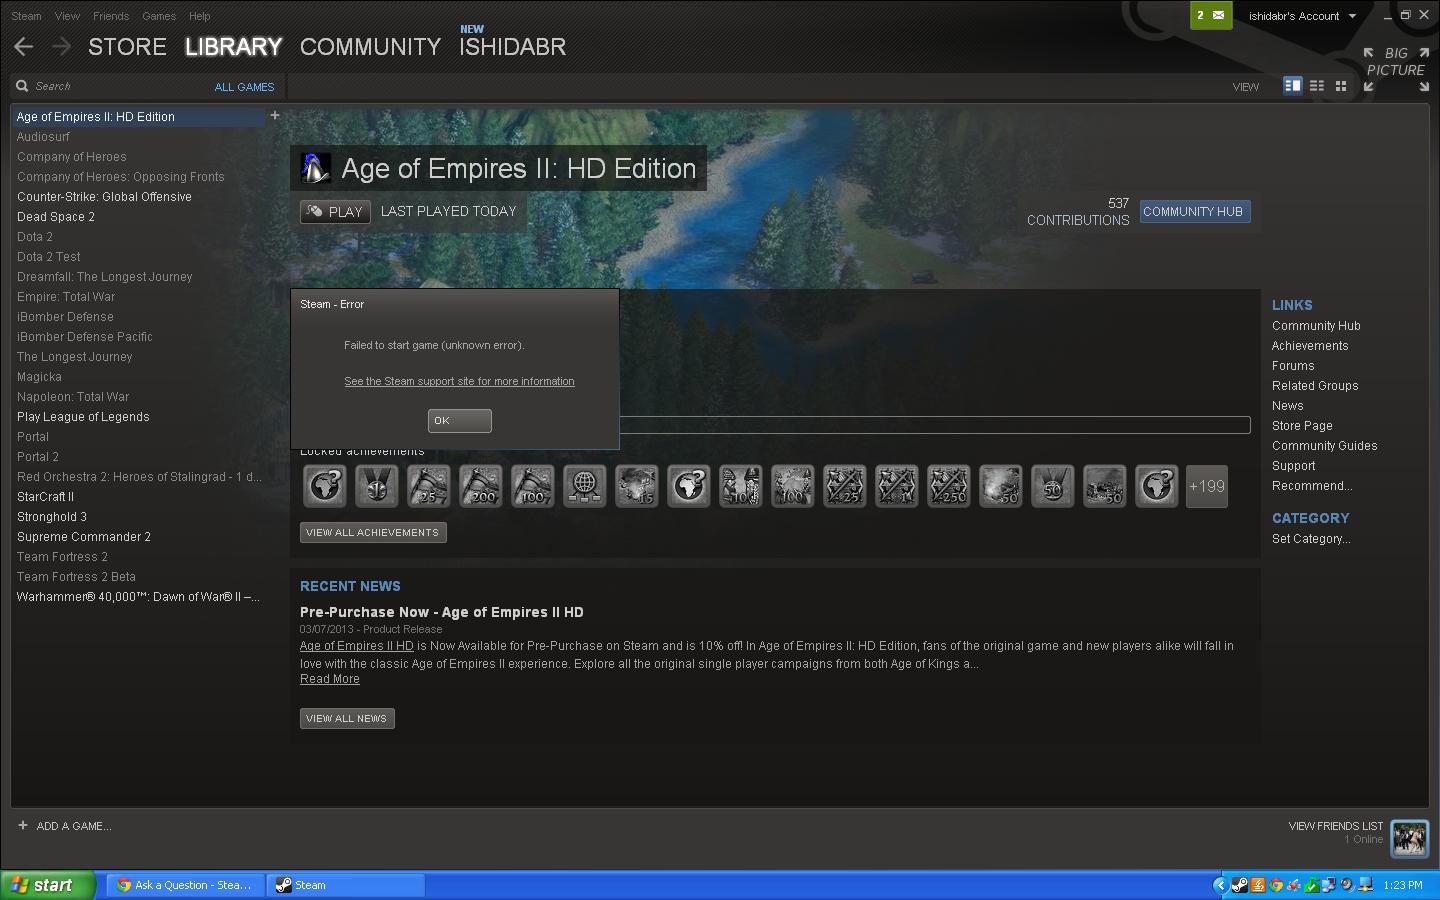Open the Steam menu
1440x900 pixels.
click(x=26, y=16)
